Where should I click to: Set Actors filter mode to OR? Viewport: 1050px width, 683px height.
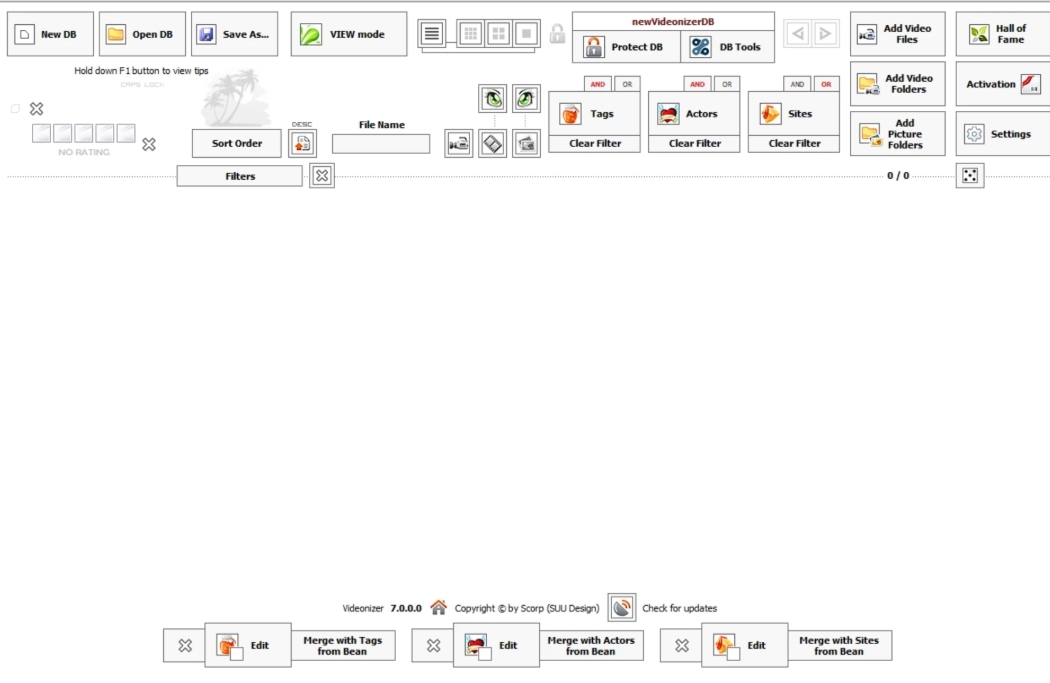tap(727, 84)
